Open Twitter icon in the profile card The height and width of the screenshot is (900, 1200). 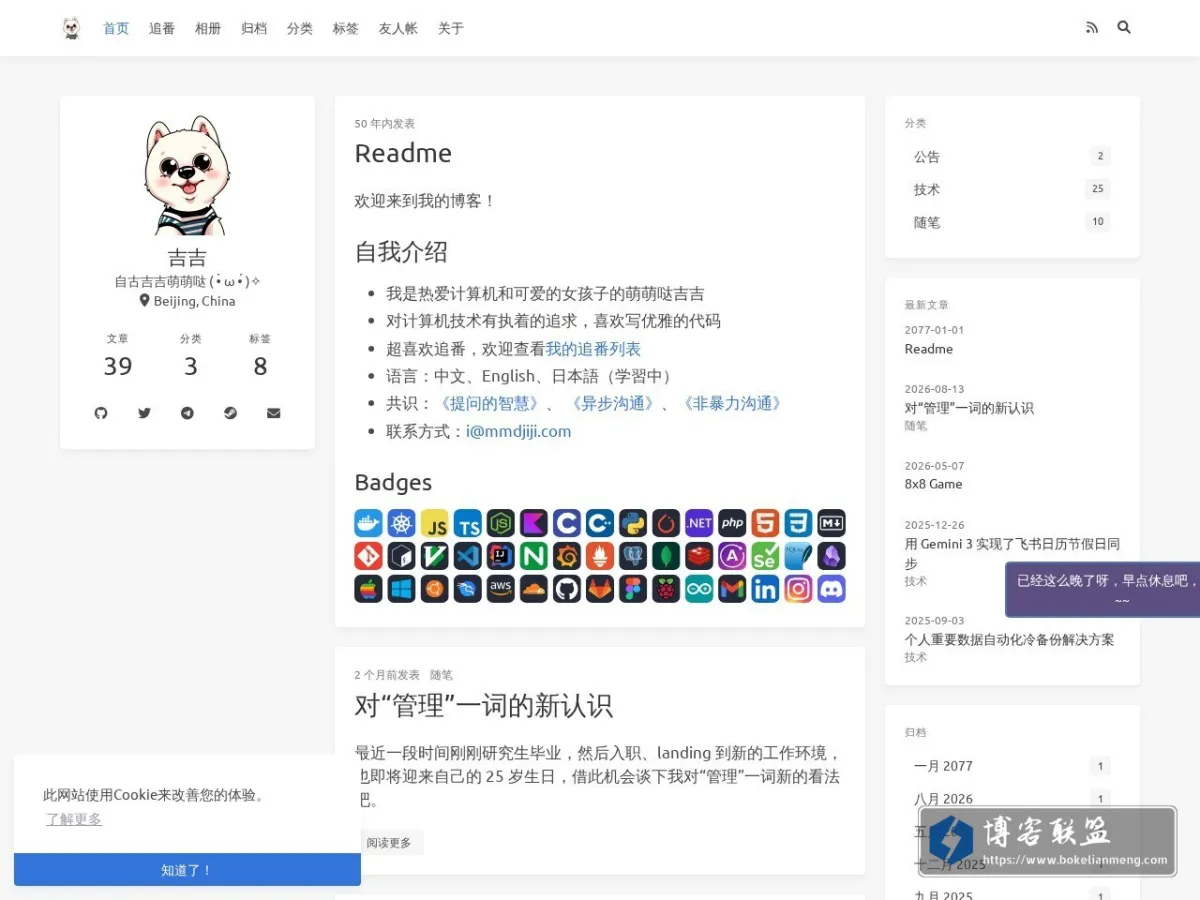point(144,413)
